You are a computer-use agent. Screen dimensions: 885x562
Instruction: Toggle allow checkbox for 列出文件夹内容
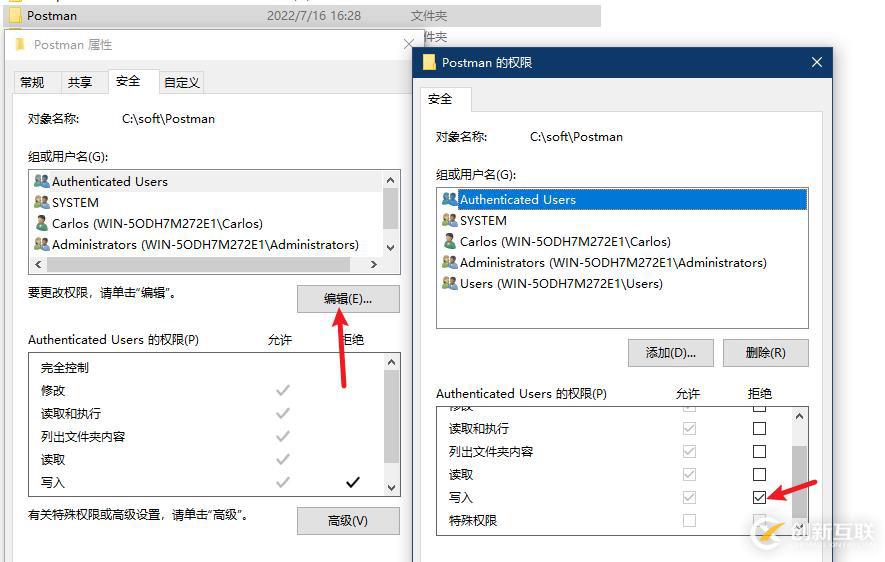point(689,451)
